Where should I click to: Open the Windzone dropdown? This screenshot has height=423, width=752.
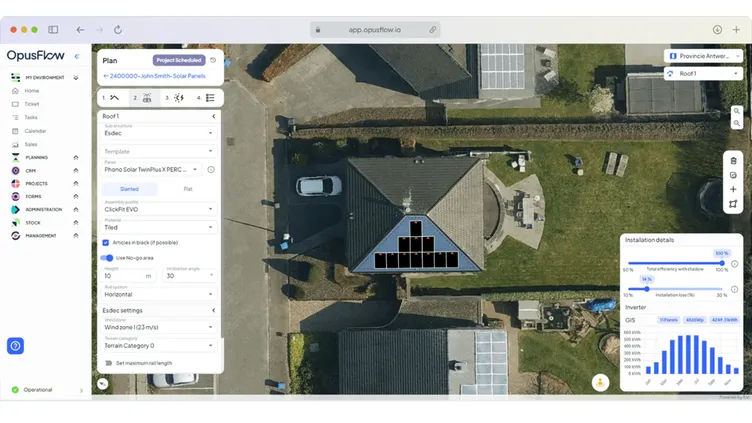[158, 327]
